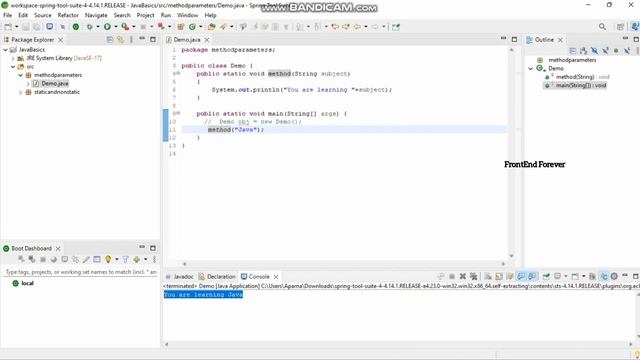Click Collapse All icon in Package Explorer
Viewport: 640px width, 360px height.
pos(110,40)
